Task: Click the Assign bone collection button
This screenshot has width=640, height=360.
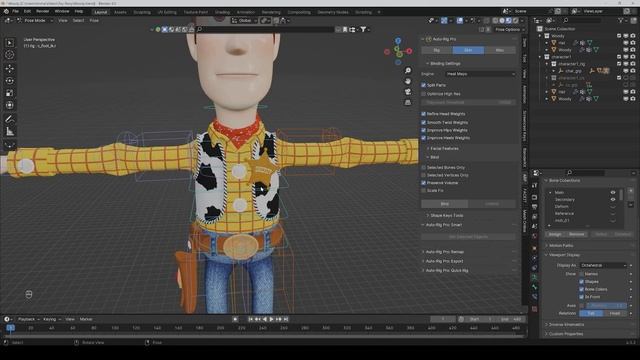Action: pos(555,234)
